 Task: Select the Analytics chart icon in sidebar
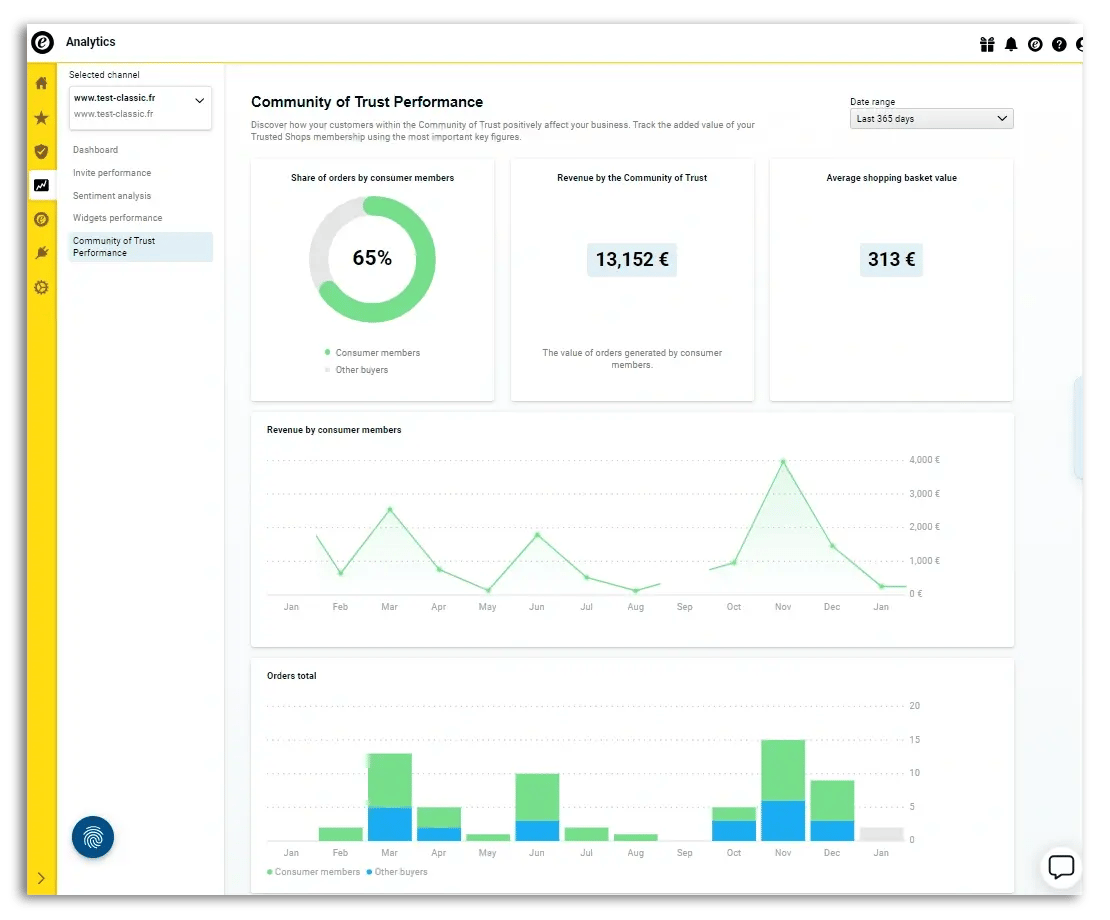(x=41, y=185)
